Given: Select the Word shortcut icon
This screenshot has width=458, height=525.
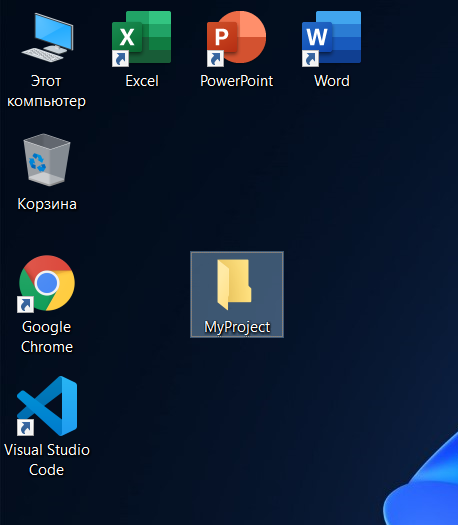Looking at the screenshot, I should [331, 38].
